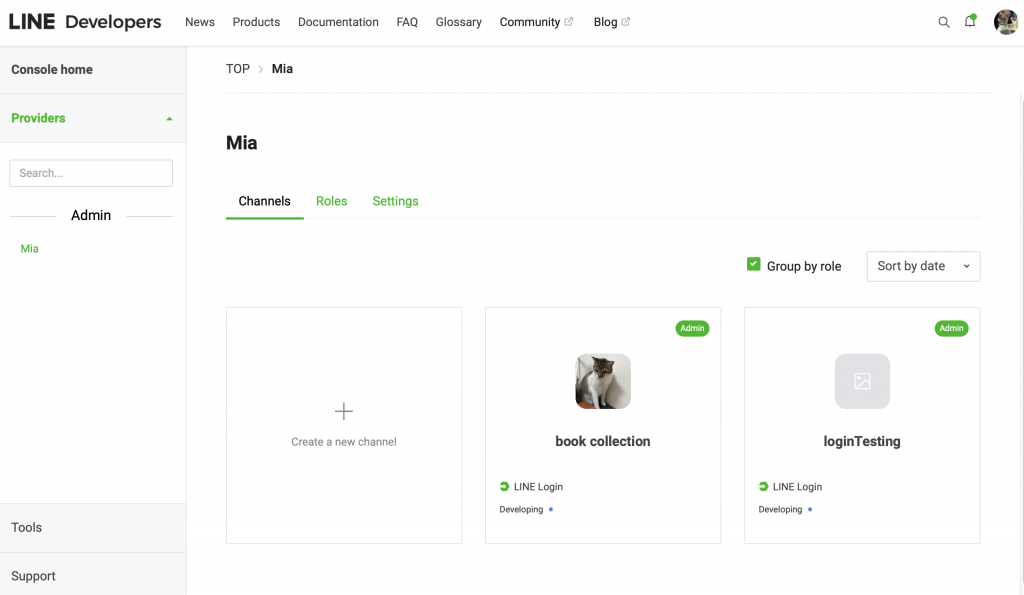Click the Admin group label in sidebar
This screenshot has height=595, width=1024.
(x=91, y=216)
